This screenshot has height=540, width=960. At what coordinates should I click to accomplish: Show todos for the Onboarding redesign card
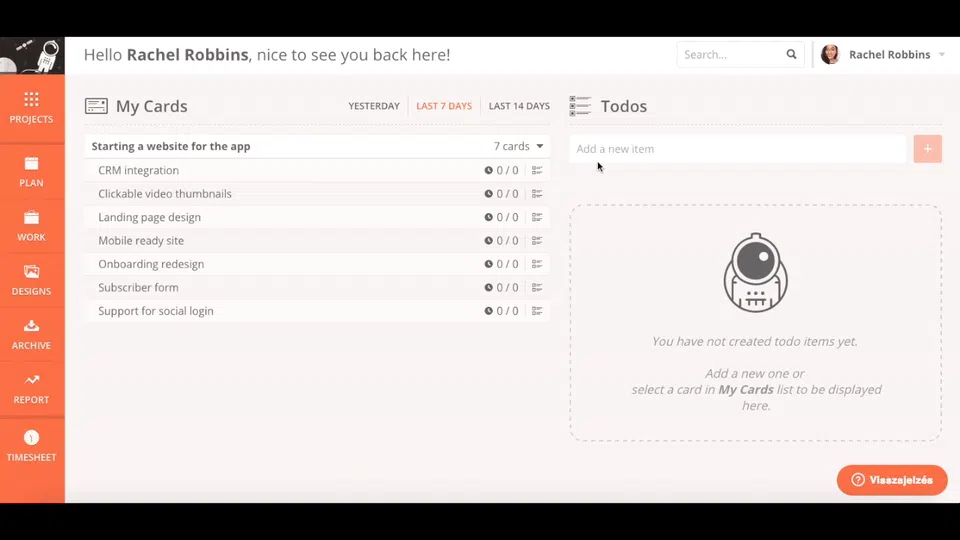[537, 264]
